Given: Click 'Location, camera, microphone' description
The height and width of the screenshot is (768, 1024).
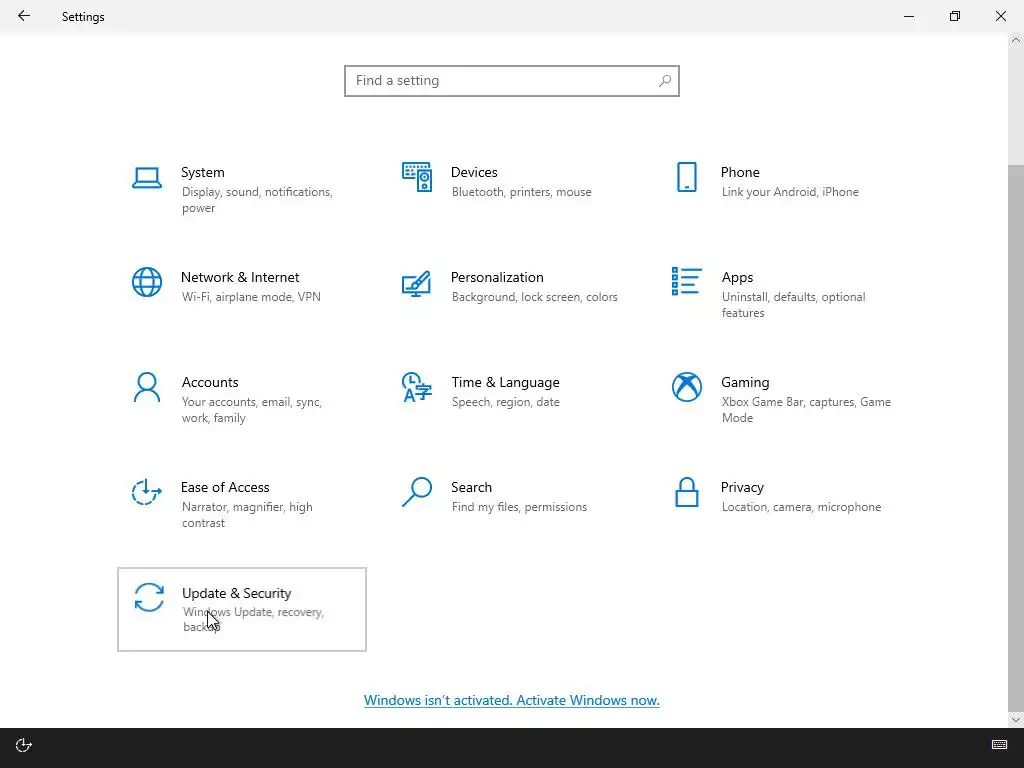Looking at the screenshot, I should pos(801,507).
